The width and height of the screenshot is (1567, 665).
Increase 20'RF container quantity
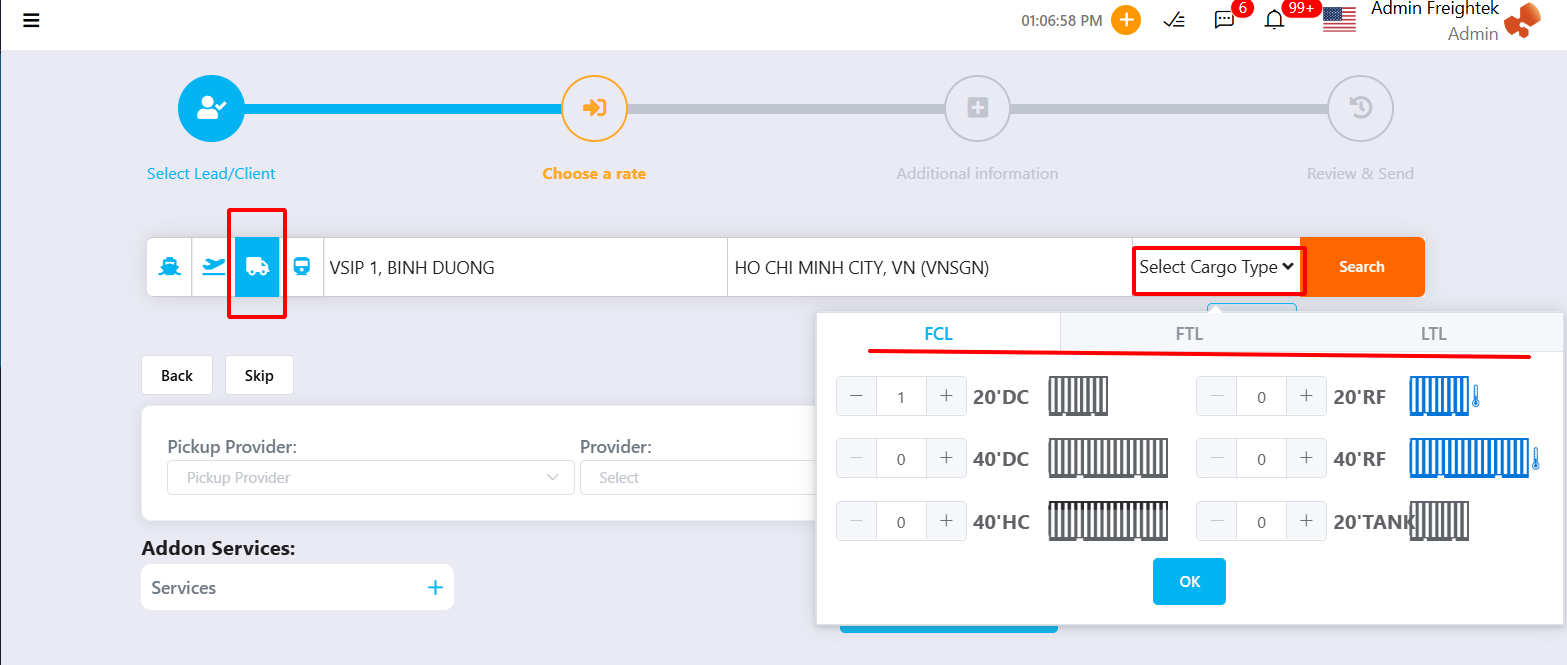pos(1306,396)
